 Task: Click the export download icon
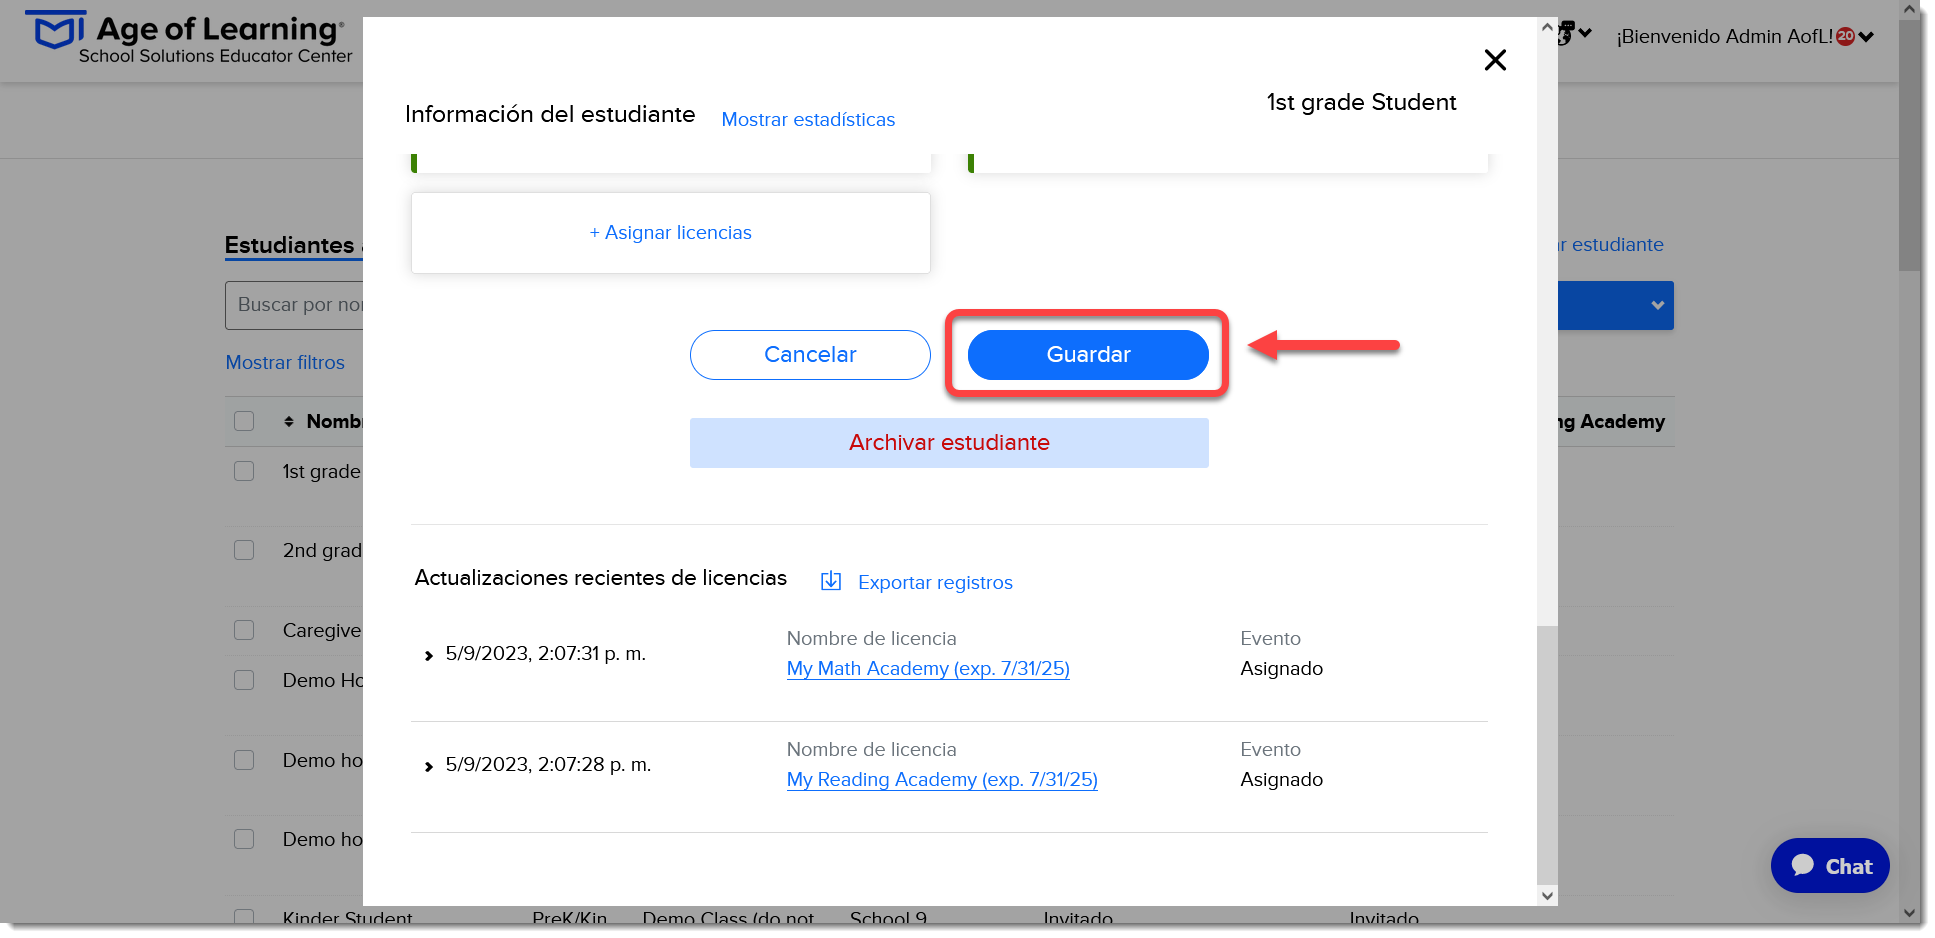point(831,581)
